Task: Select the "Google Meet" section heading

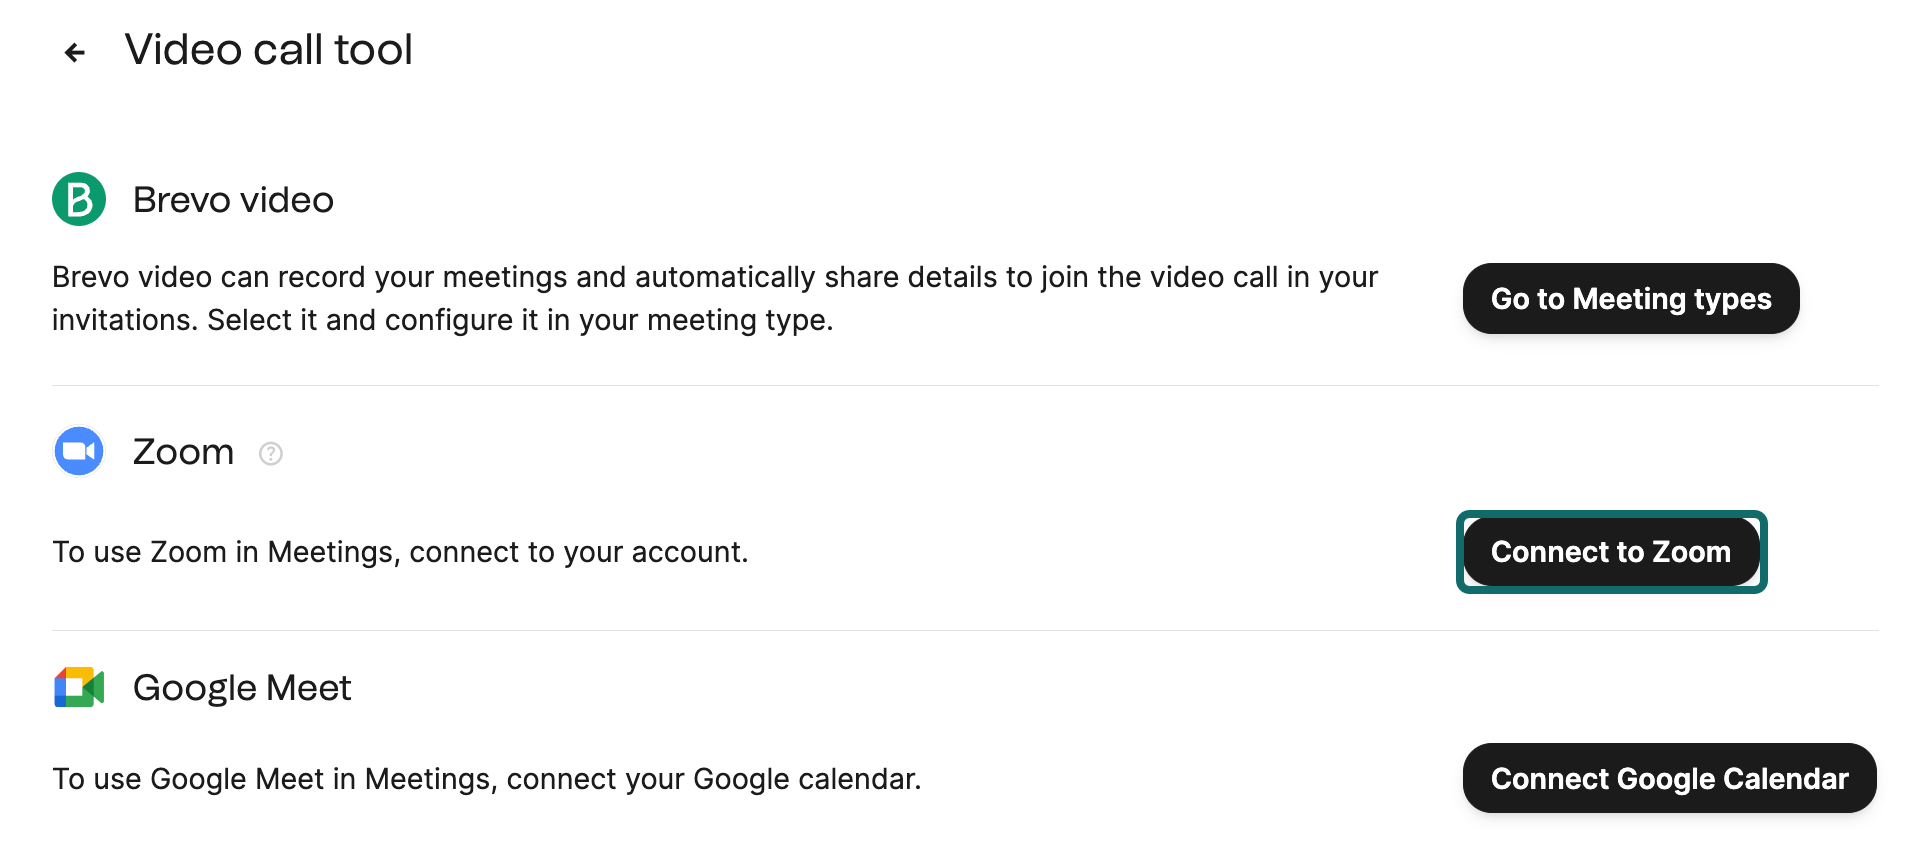Action: 242,688
